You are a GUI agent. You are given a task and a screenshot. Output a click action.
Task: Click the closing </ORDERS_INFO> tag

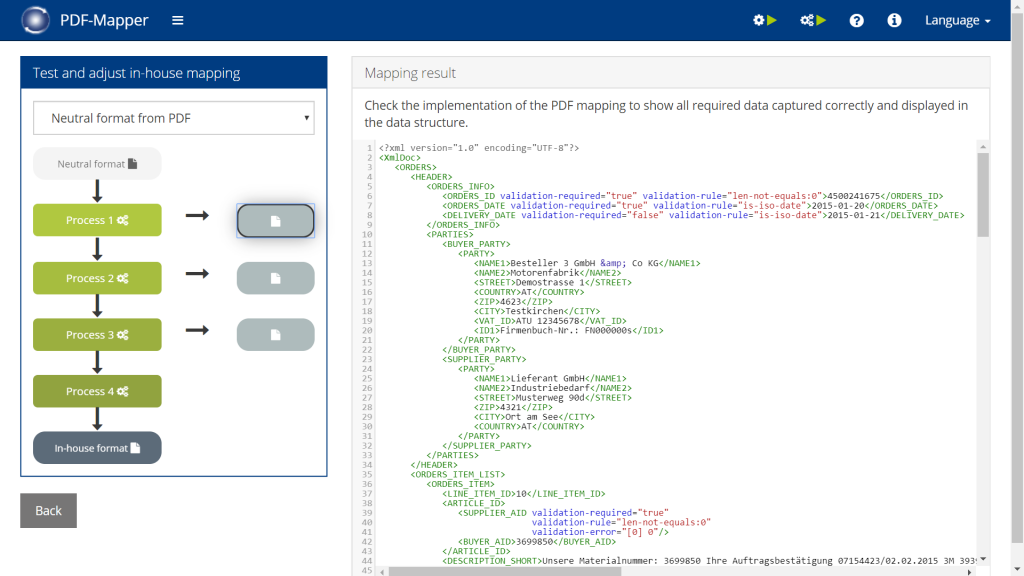[463, 225]
